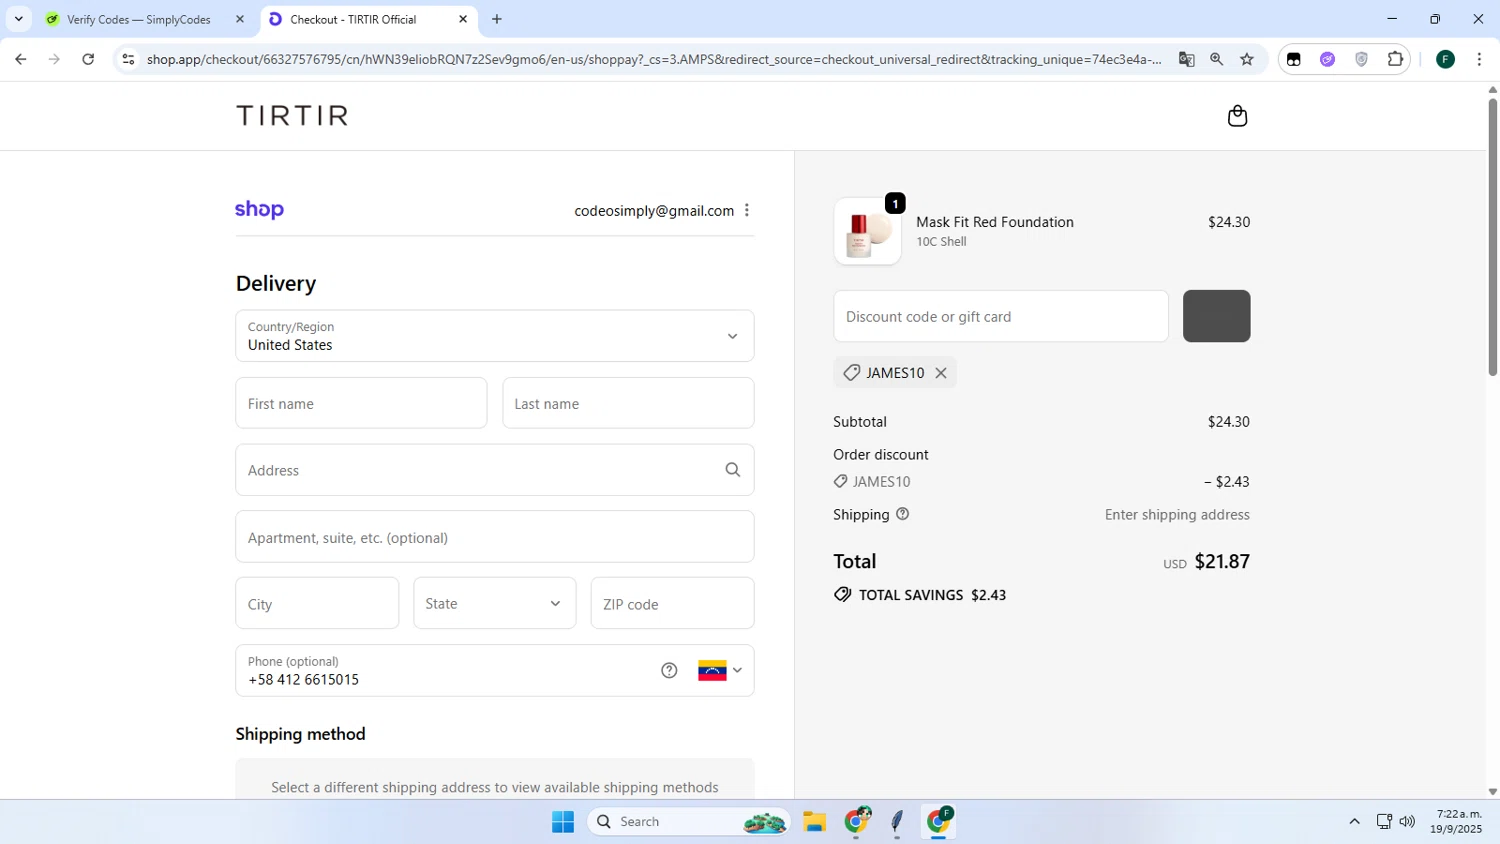Screen dimensions: 1500x844
Task: Click the dark apply discount button
Action: 1216,316
